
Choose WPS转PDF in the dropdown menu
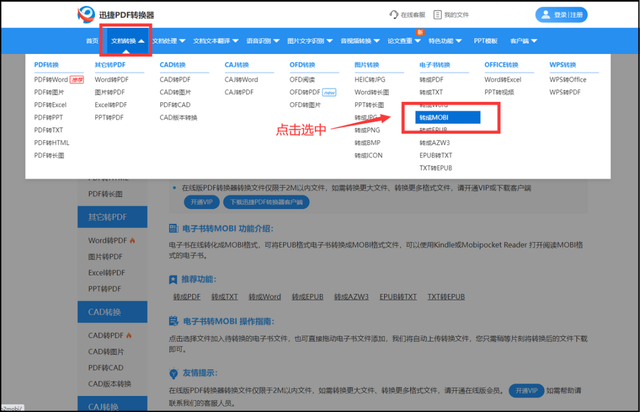[565, 92]
